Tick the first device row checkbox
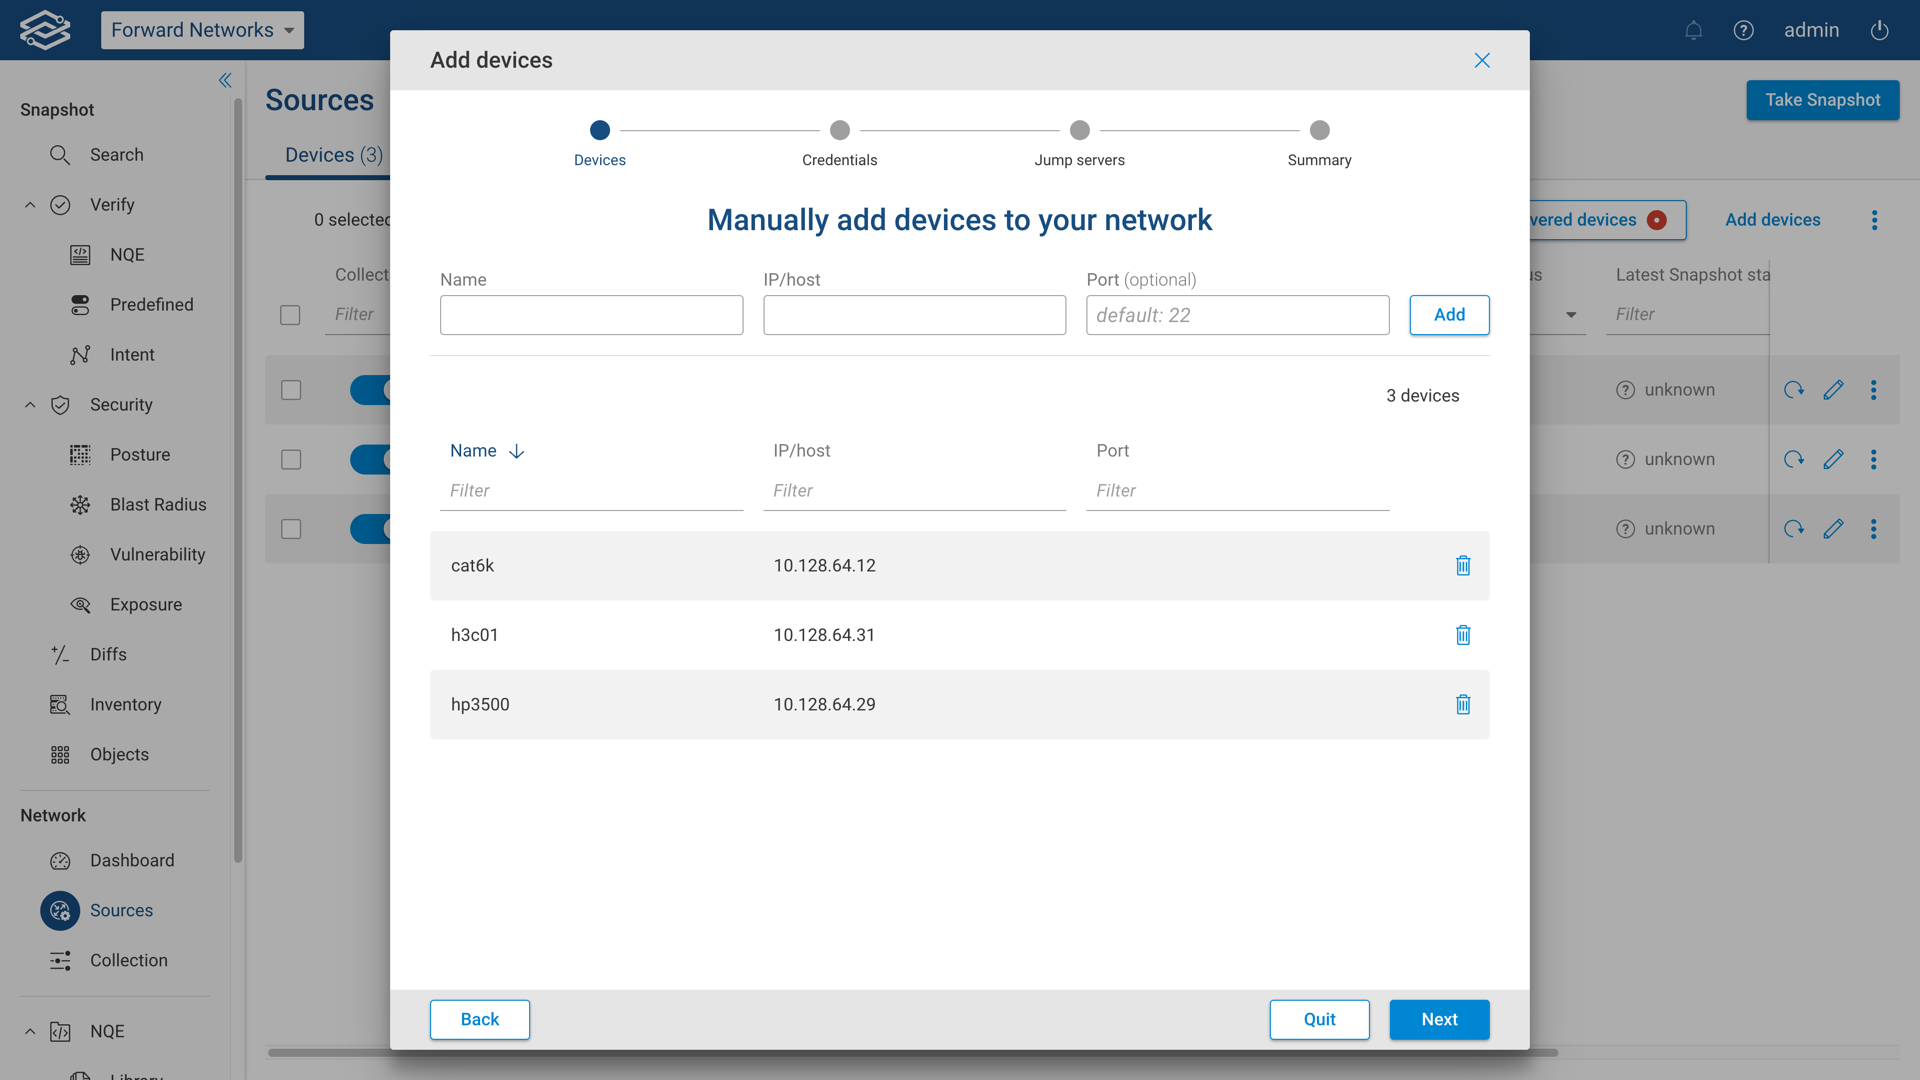The height and width of the screenshot is (1080, 1920). click(291, 390)
